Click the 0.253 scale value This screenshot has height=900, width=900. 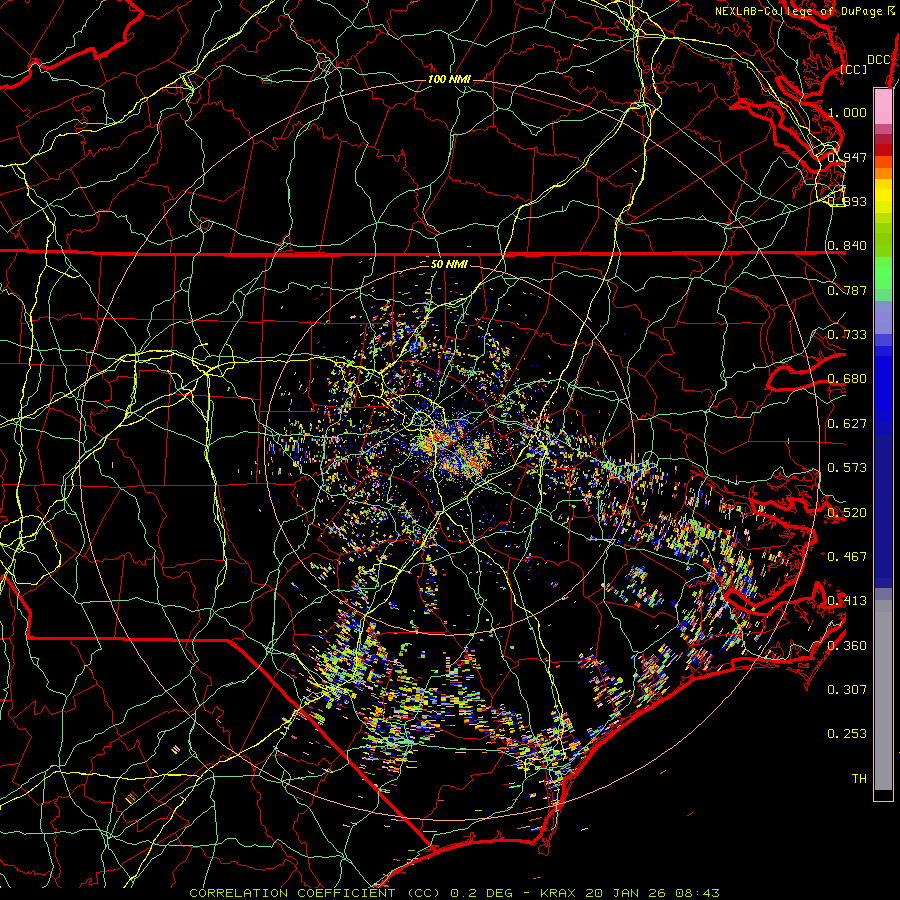(x=847, y=734)
